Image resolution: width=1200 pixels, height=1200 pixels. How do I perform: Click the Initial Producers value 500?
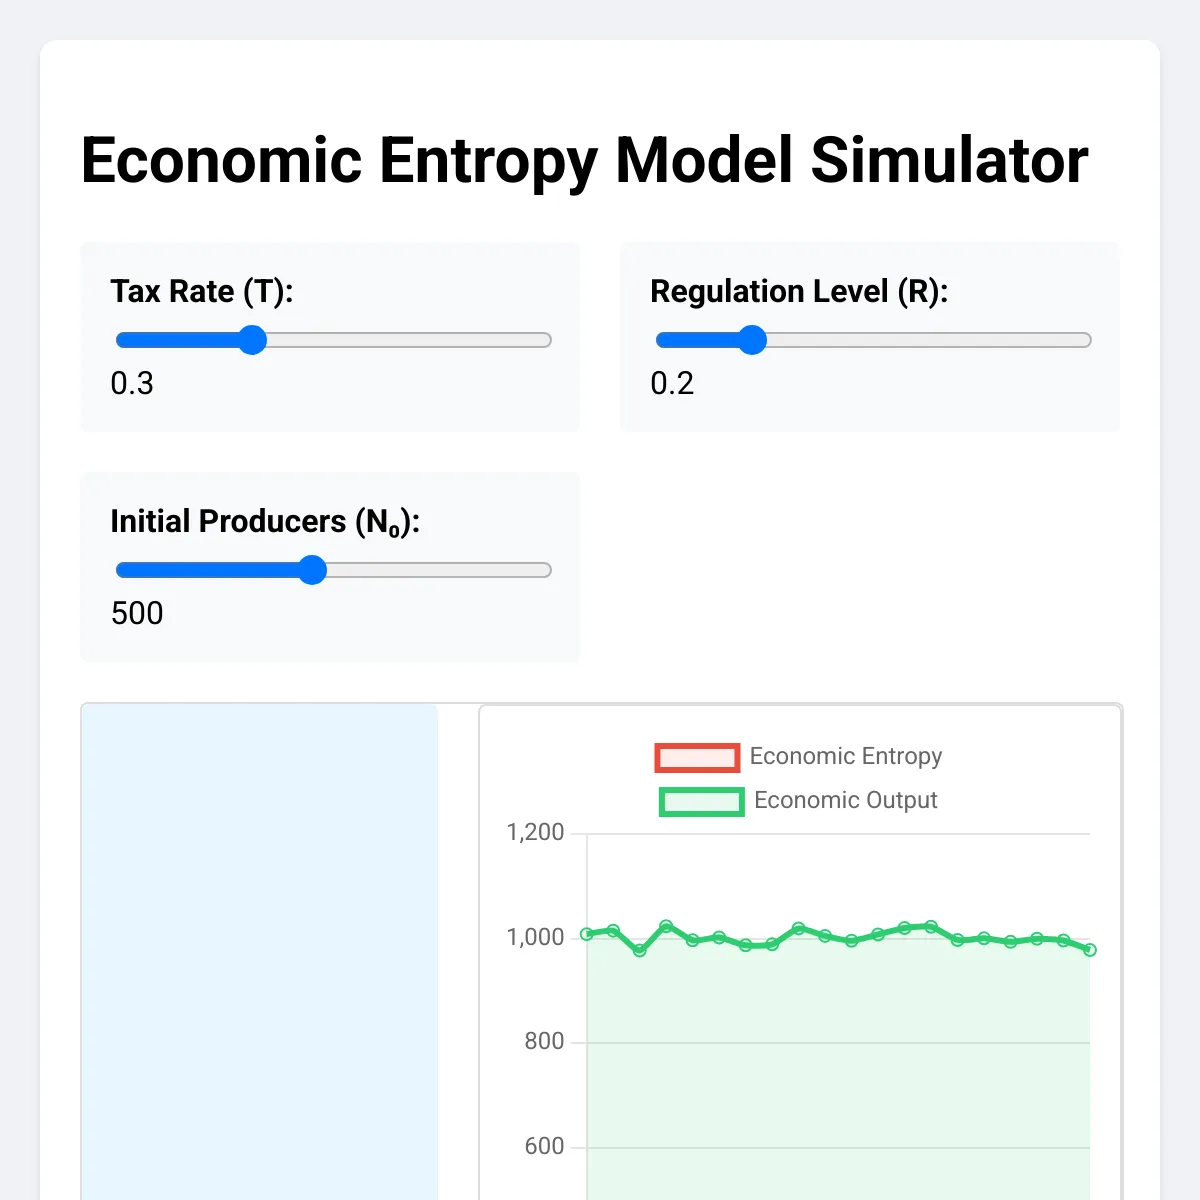137,613
